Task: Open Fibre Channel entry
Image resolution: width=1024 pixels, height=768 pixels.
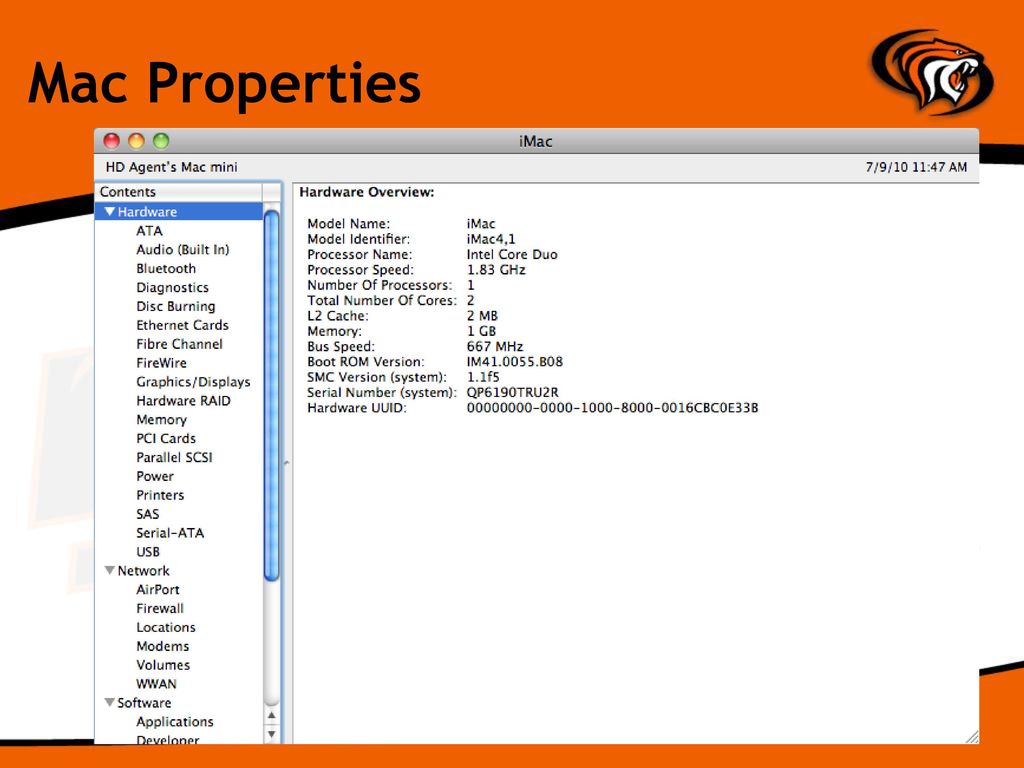Action: click(x=179, y=344)
